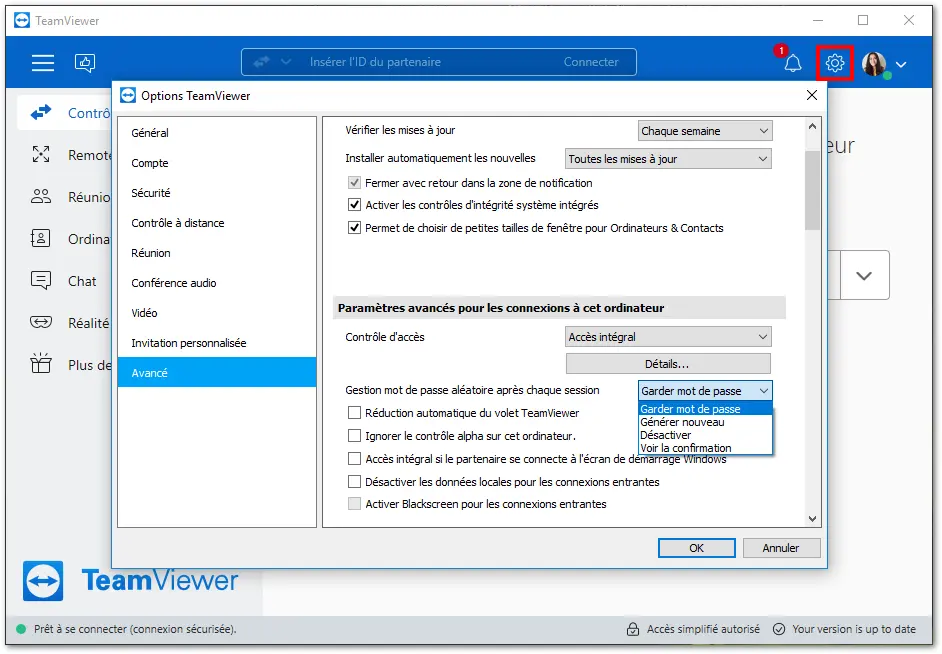Viewport: 942px width, 654px height.
Task: Open the Ordinateurs contacts sidebar icon
Action: [41, 238]
